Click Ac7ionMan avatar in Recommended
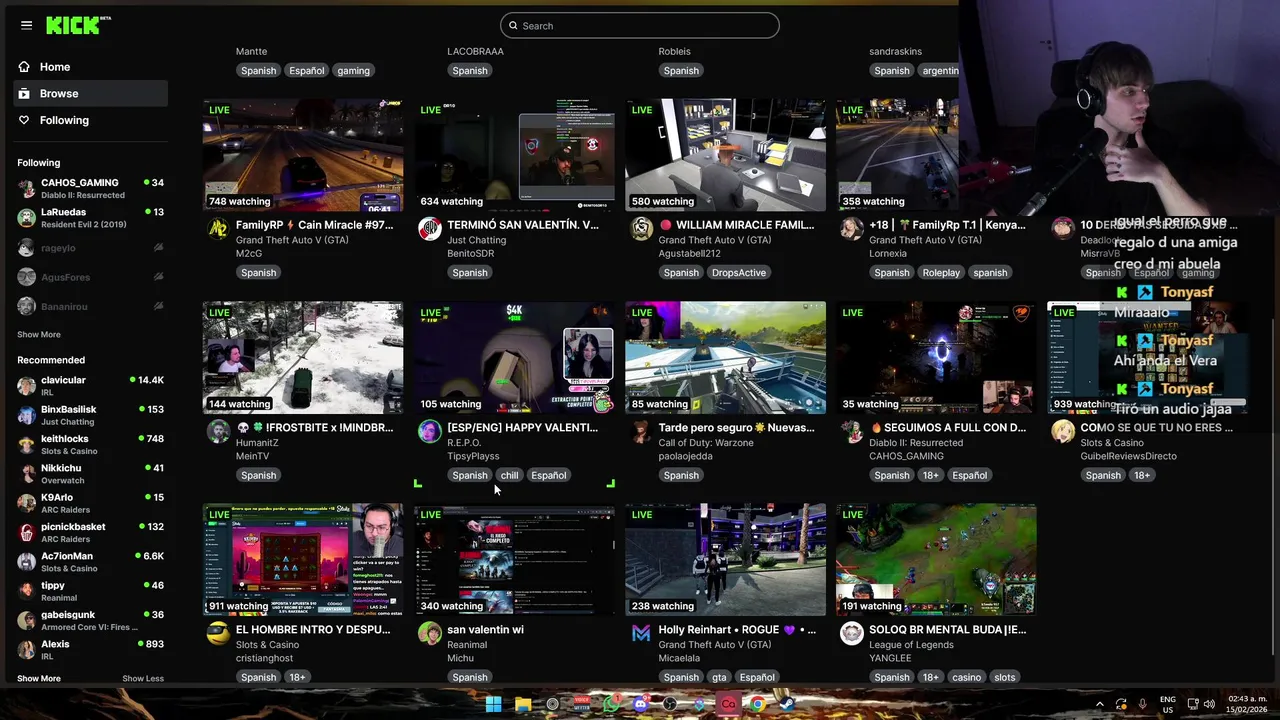1280x720 pixels. coord(27,562)
